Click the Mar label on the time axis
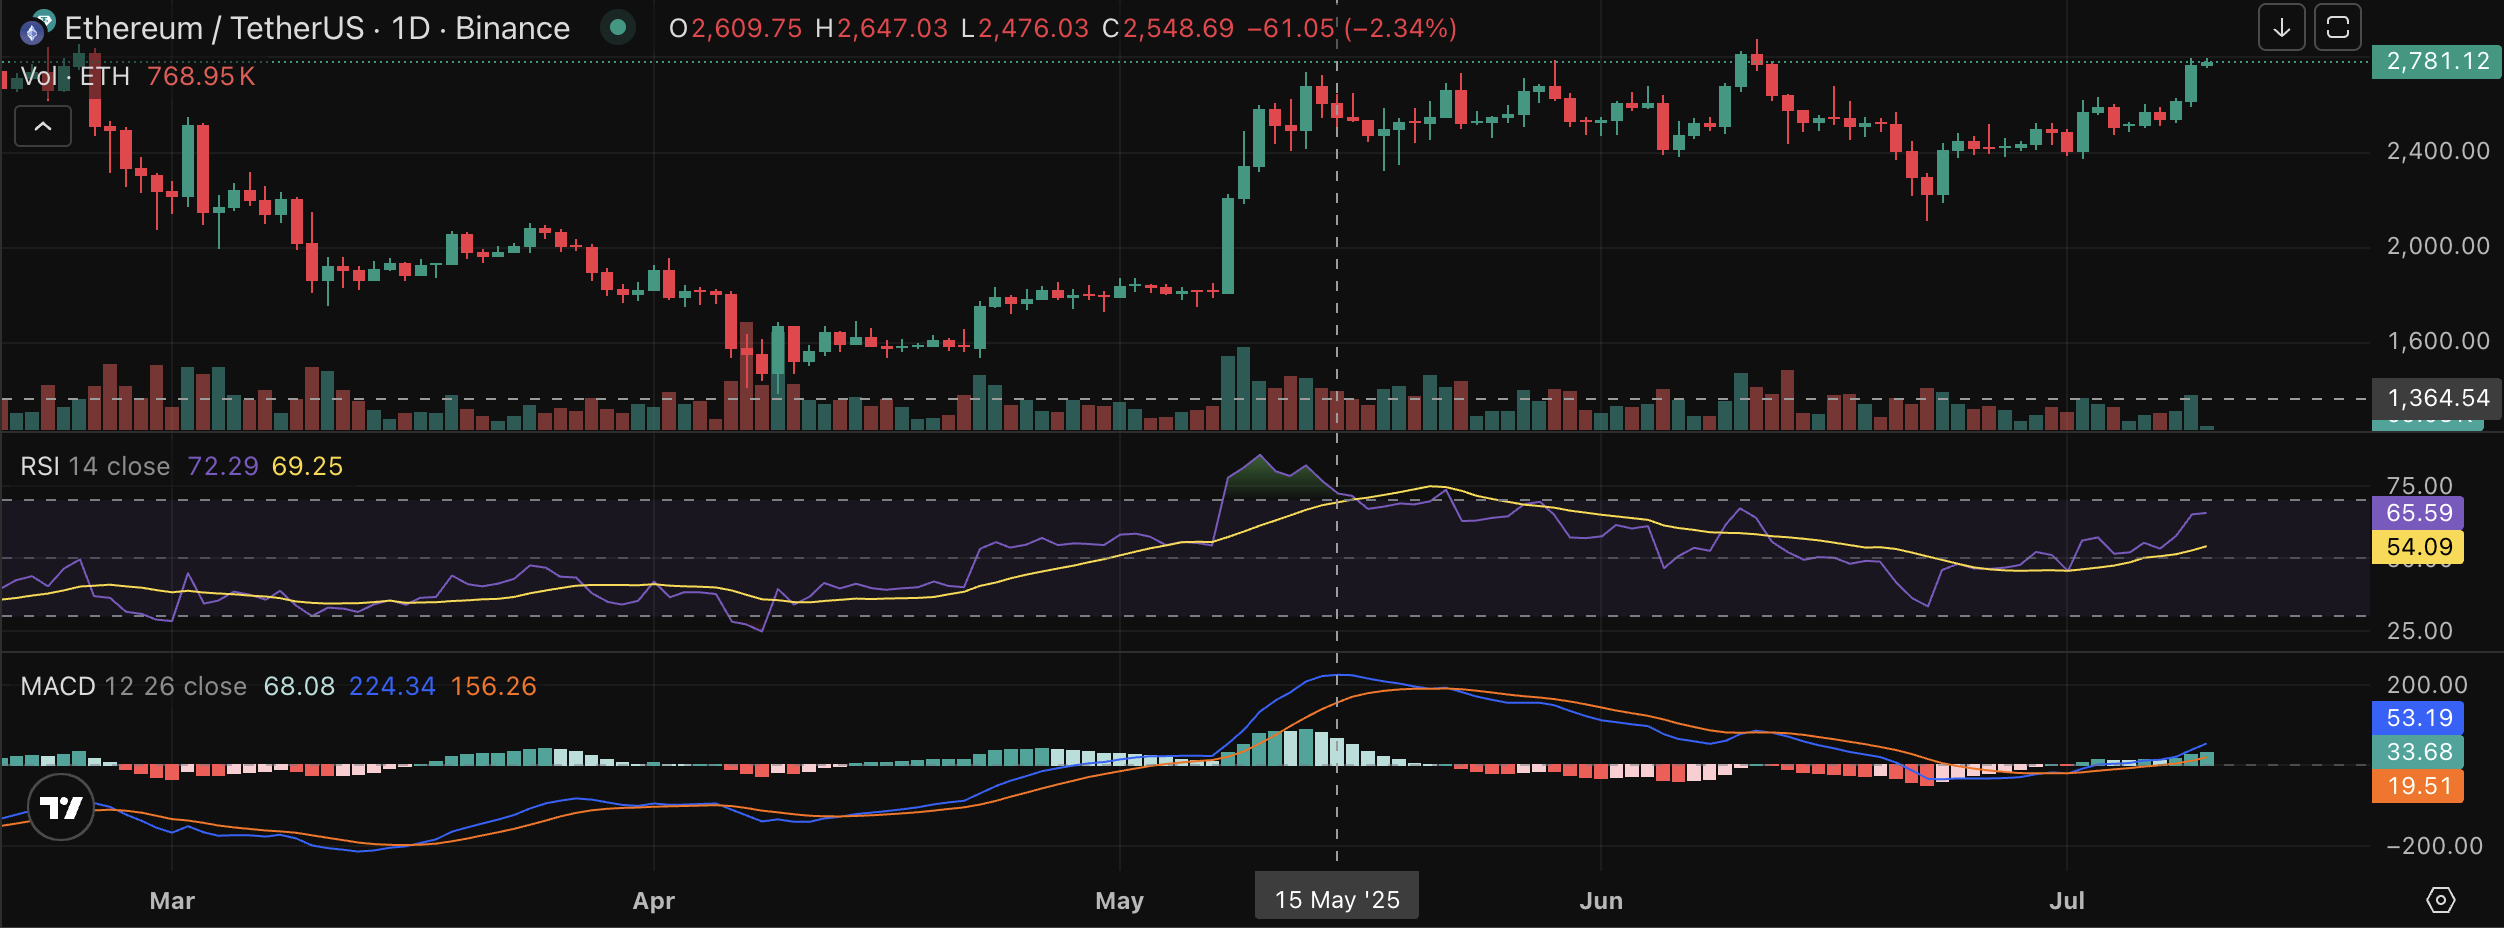This screenshot has height=928, width=2504. [x=172, y=901]
